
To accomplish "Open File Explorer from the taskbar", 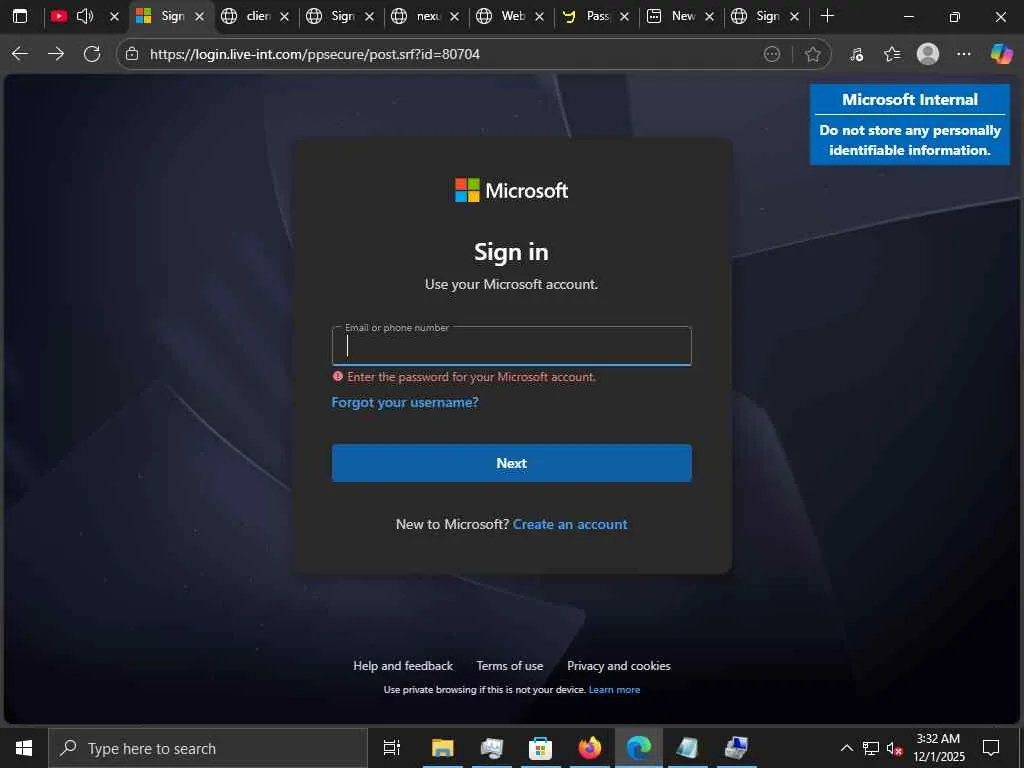I will (x=442, y=748).
